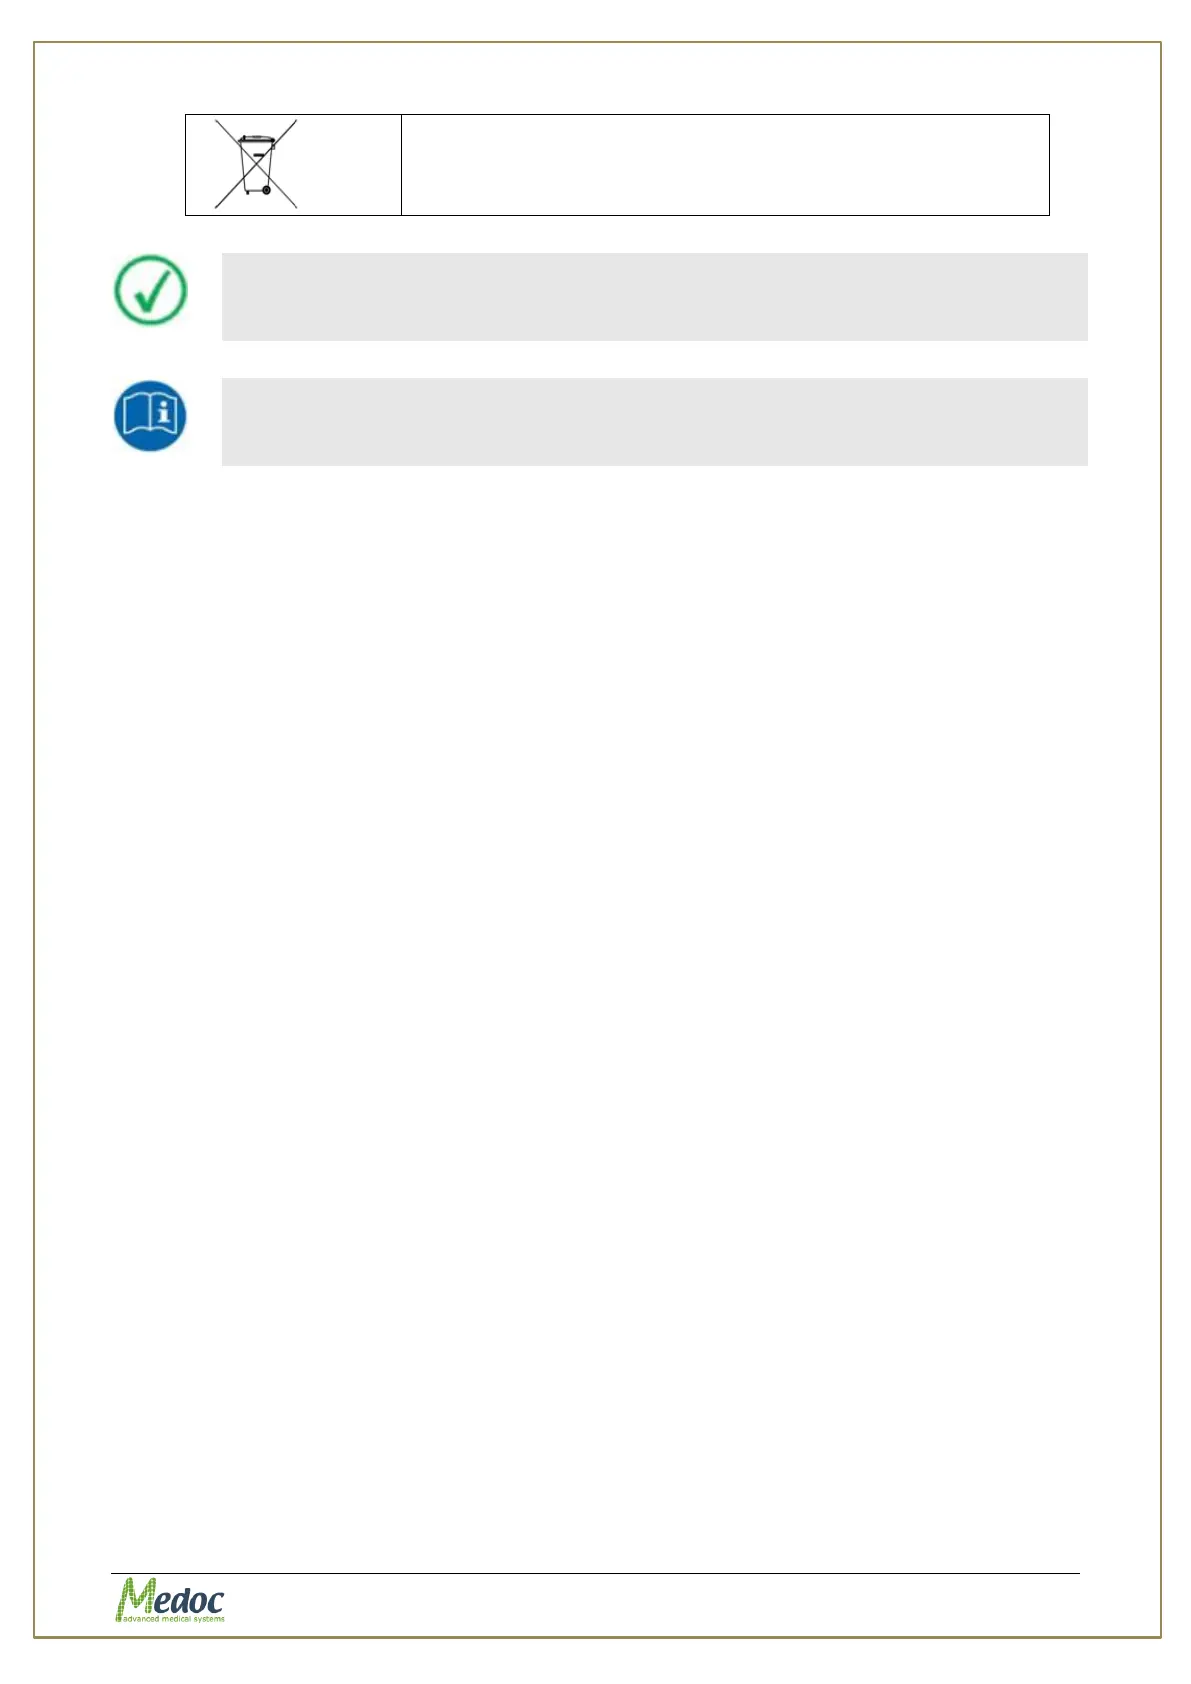Click the 'advanced medical systems' tagline
The width and height of the screenshot is (1191, 1684).
pos(174,1618)
